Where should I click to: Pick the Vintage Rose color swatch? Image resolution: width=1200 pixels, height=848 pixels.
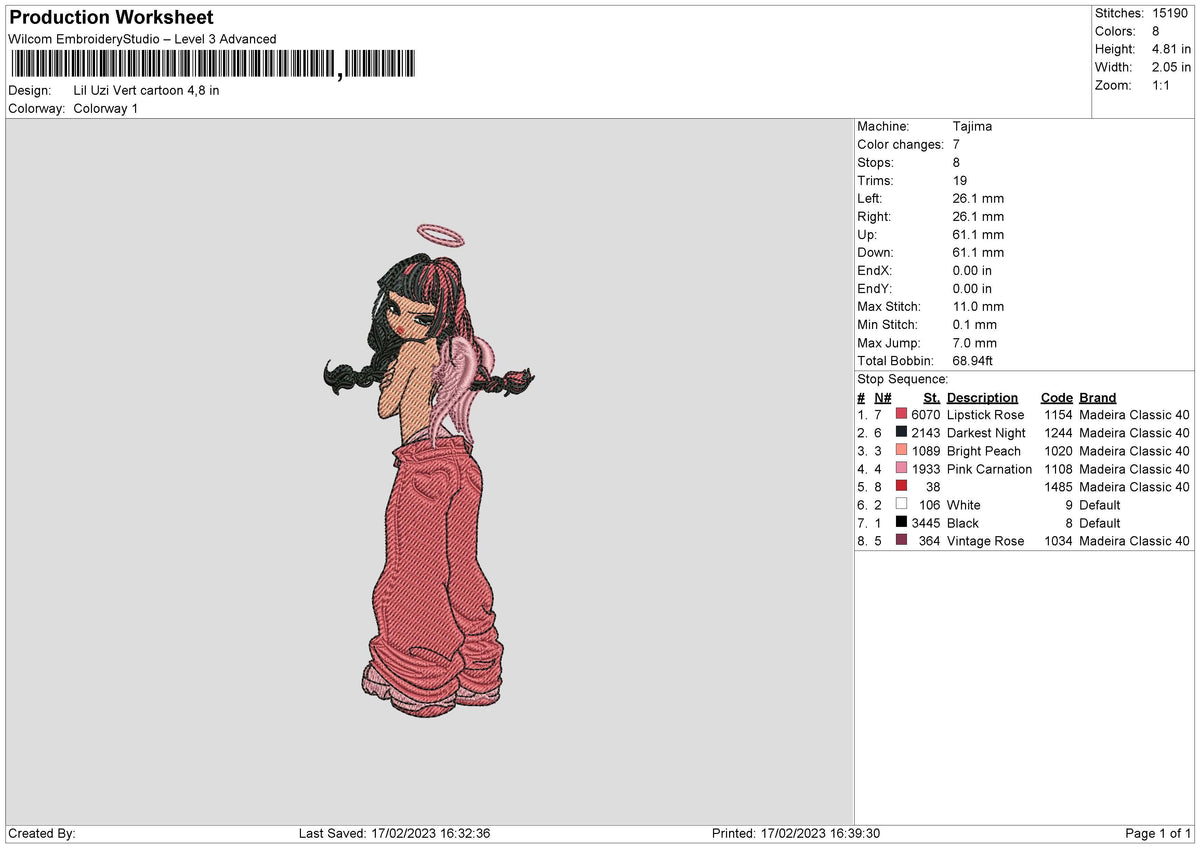(901, 540)
